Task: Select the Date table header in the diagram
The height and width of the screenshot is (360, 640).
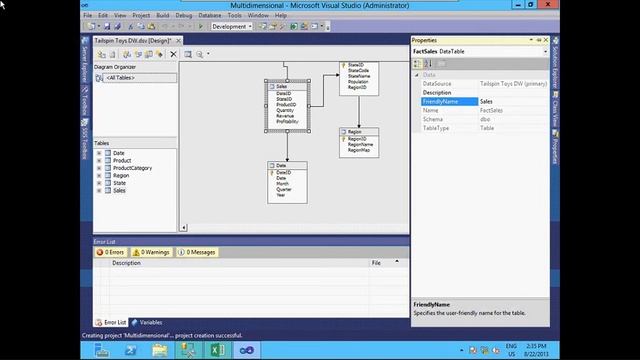Action: [x=287, y=166]
